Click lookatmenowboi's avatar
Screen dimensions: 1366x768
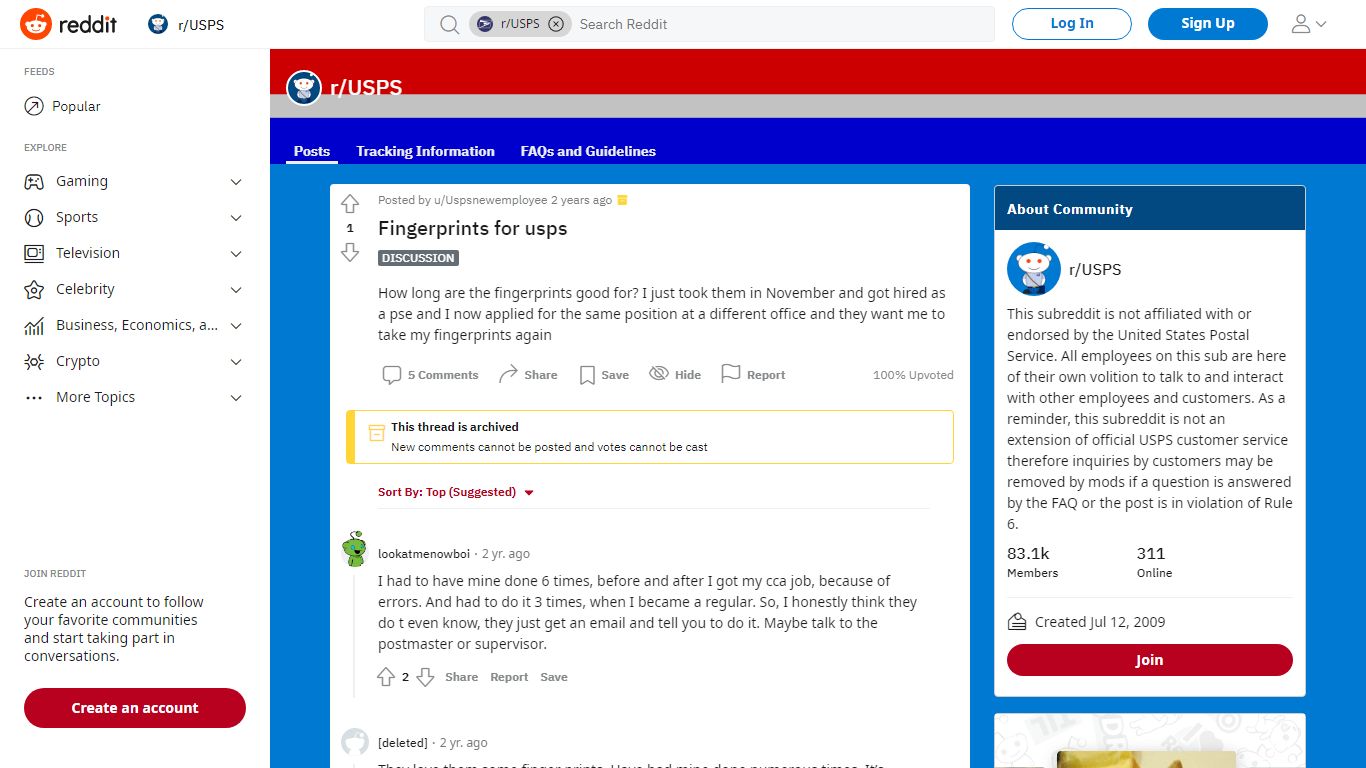click(x=354, y=549)
